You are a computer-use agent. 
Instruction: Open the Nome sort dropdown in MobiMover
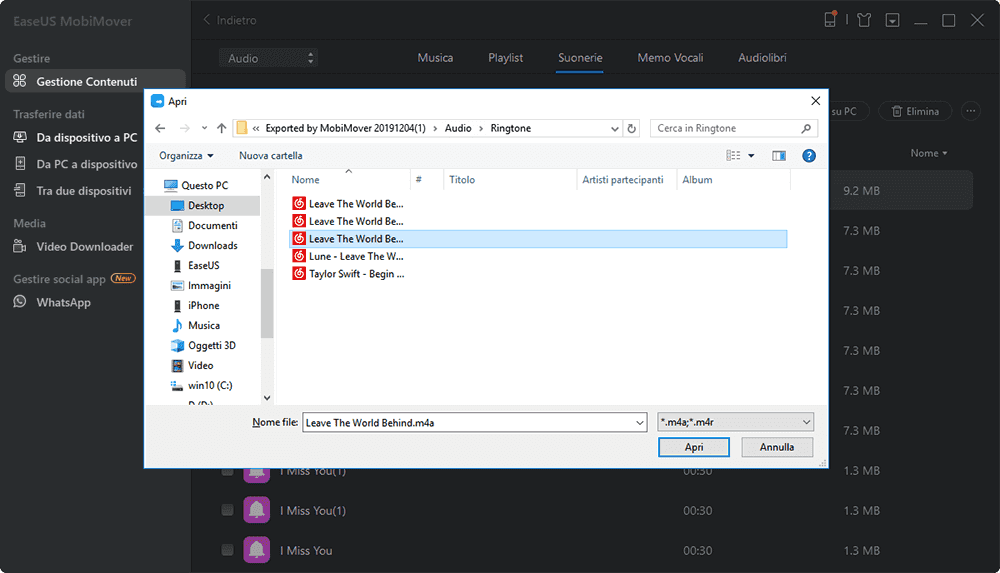929,153
